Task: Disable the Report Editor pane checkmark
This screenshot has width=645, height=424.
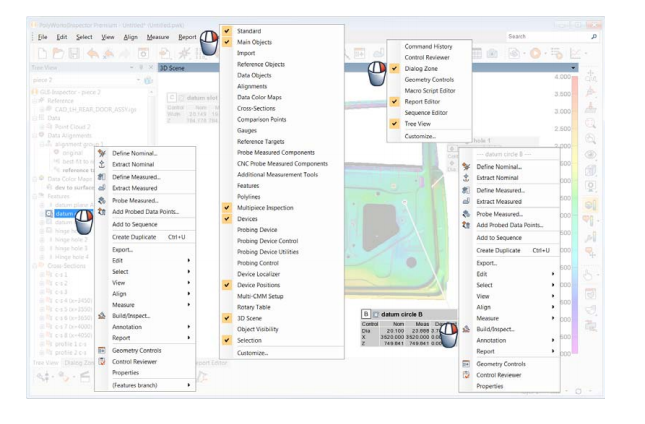Action: [x=395, y=102]
